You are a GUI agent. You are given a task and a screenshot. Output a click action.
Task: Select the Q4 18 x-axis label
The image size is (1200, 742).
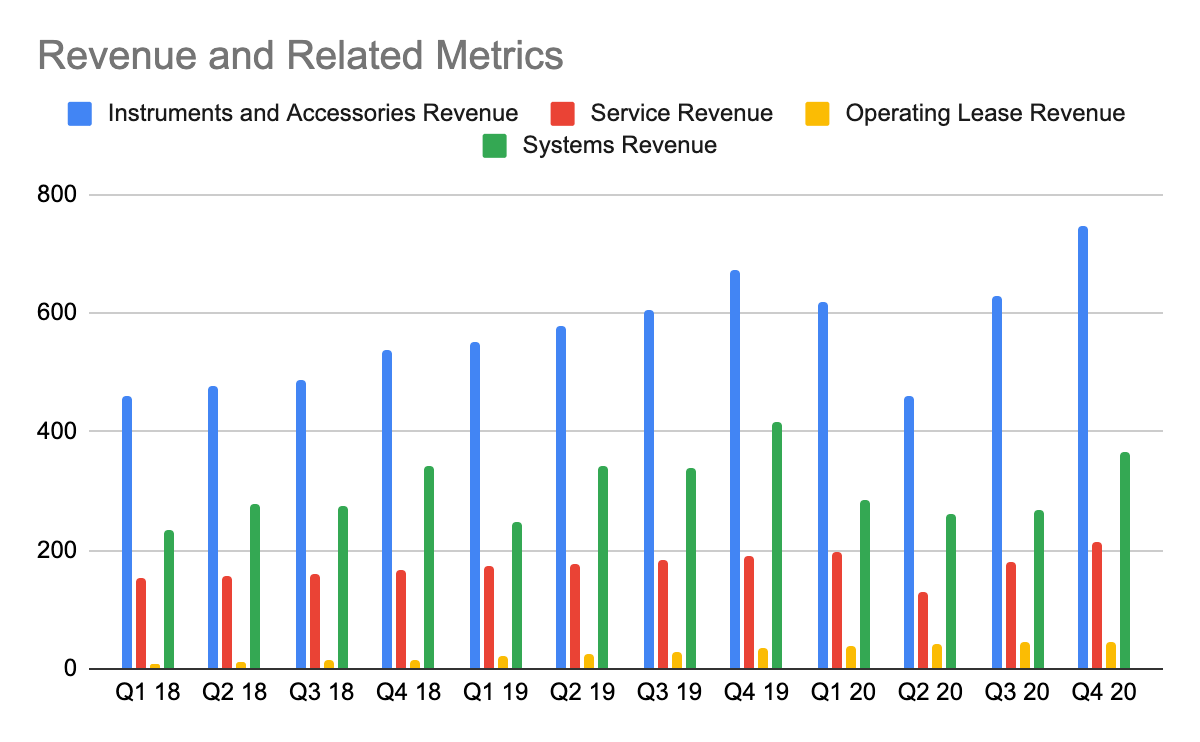(408, 693)
